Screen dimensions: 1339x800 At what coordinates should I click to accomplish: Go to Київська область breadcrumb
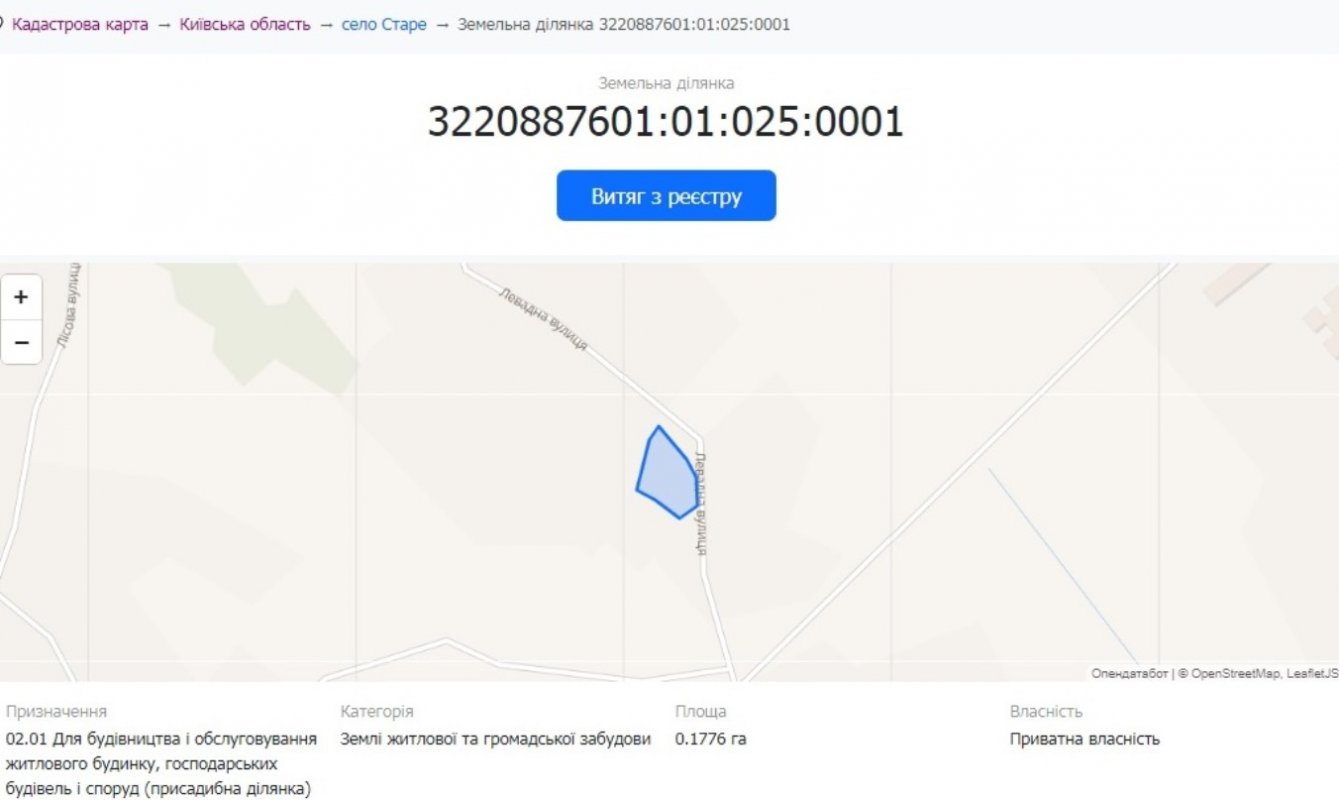coord(245,24)
